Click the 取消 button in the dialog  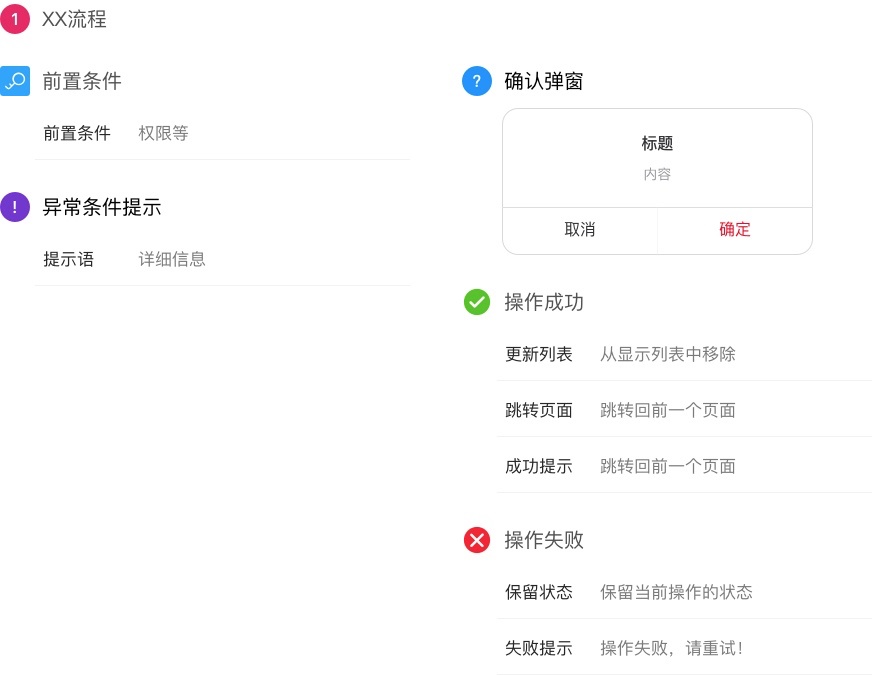tap(580, 230)
